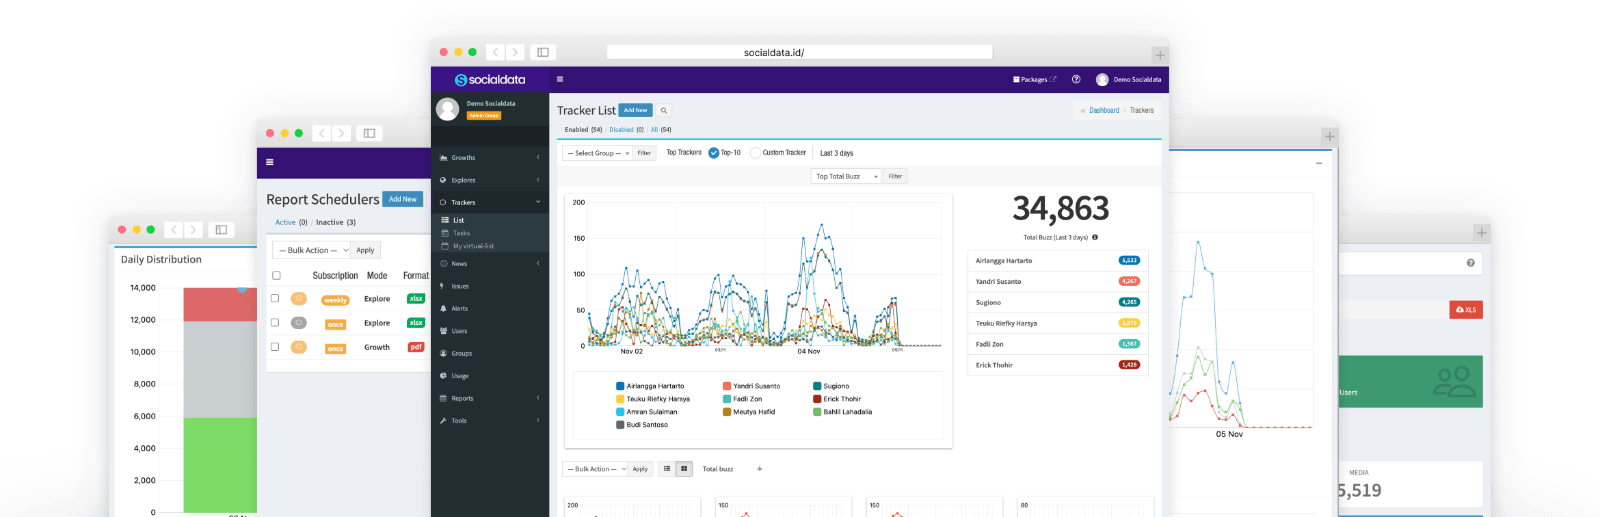Screen dimensions: 1600x517
Task: Open the Select Group dropdown
Action: point(597,153)
